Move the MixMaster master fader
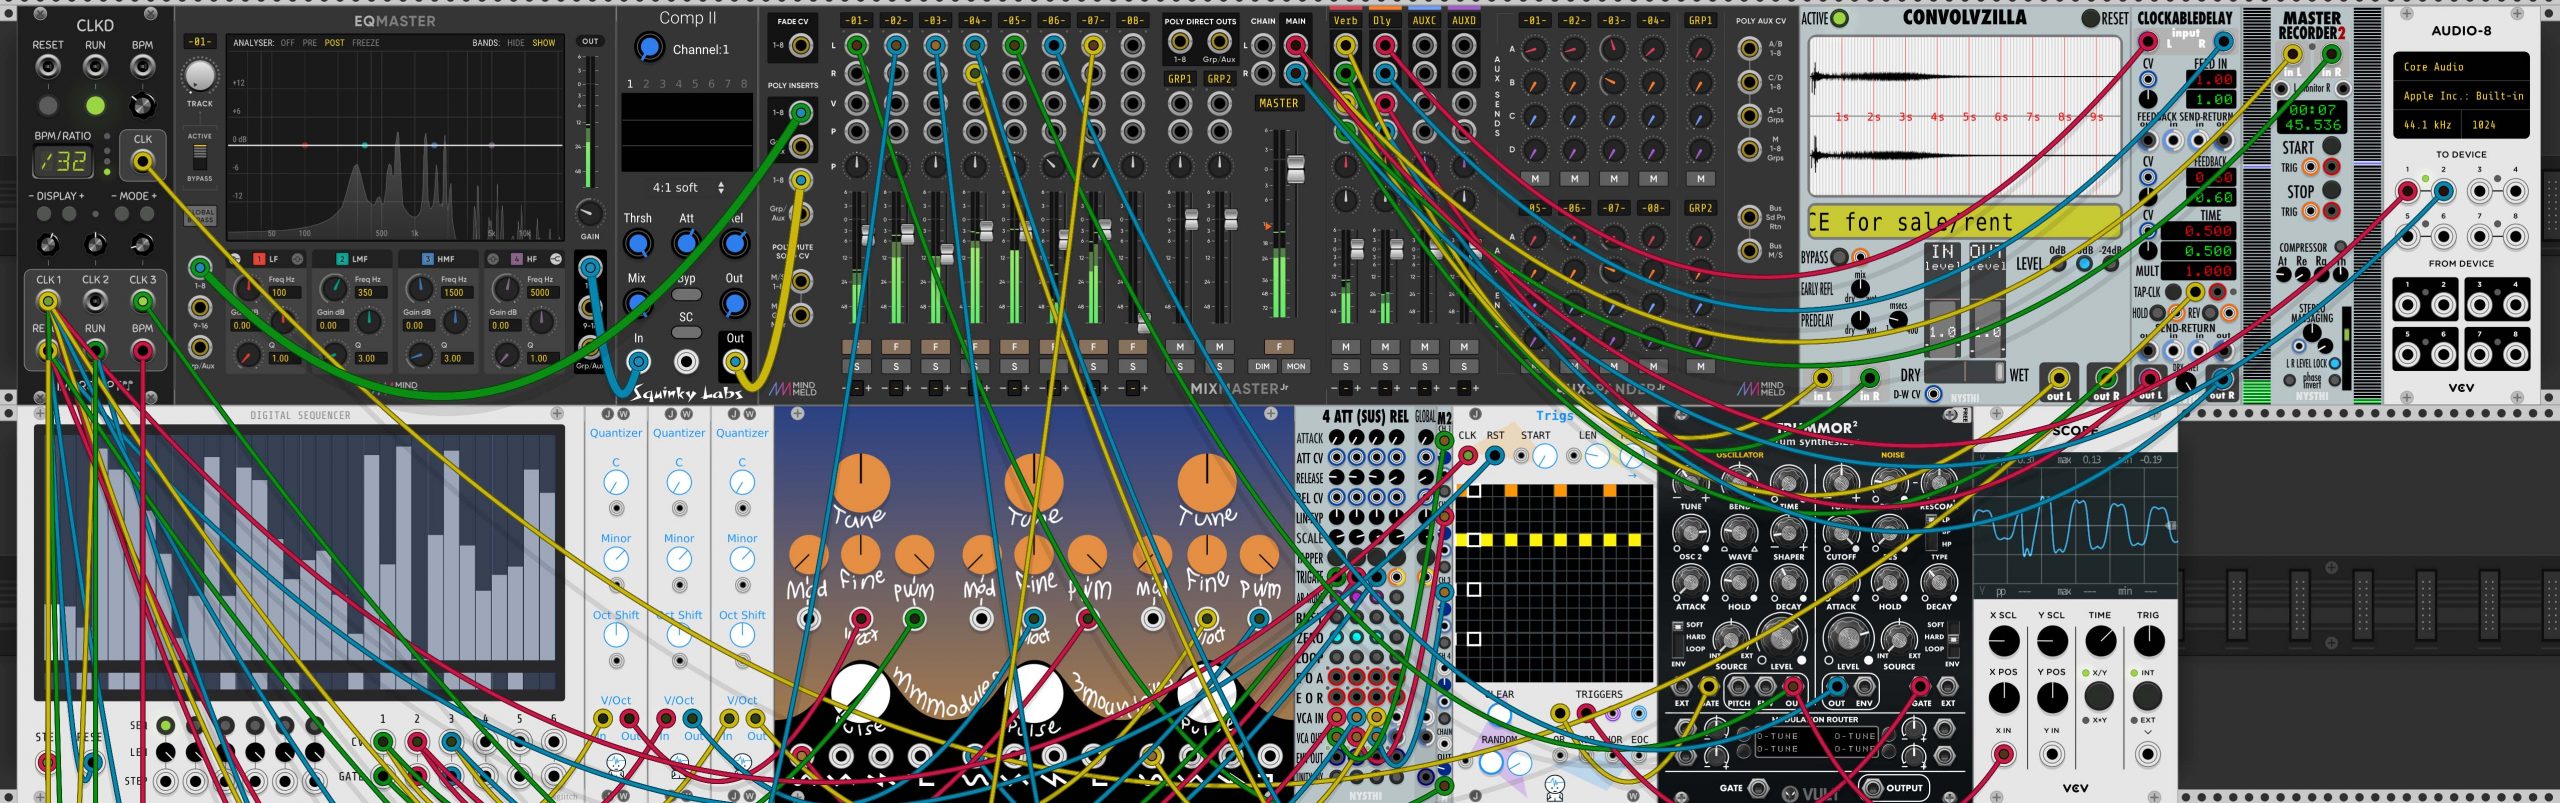The image size is (2560, 803). click(x=1295, y=169)
